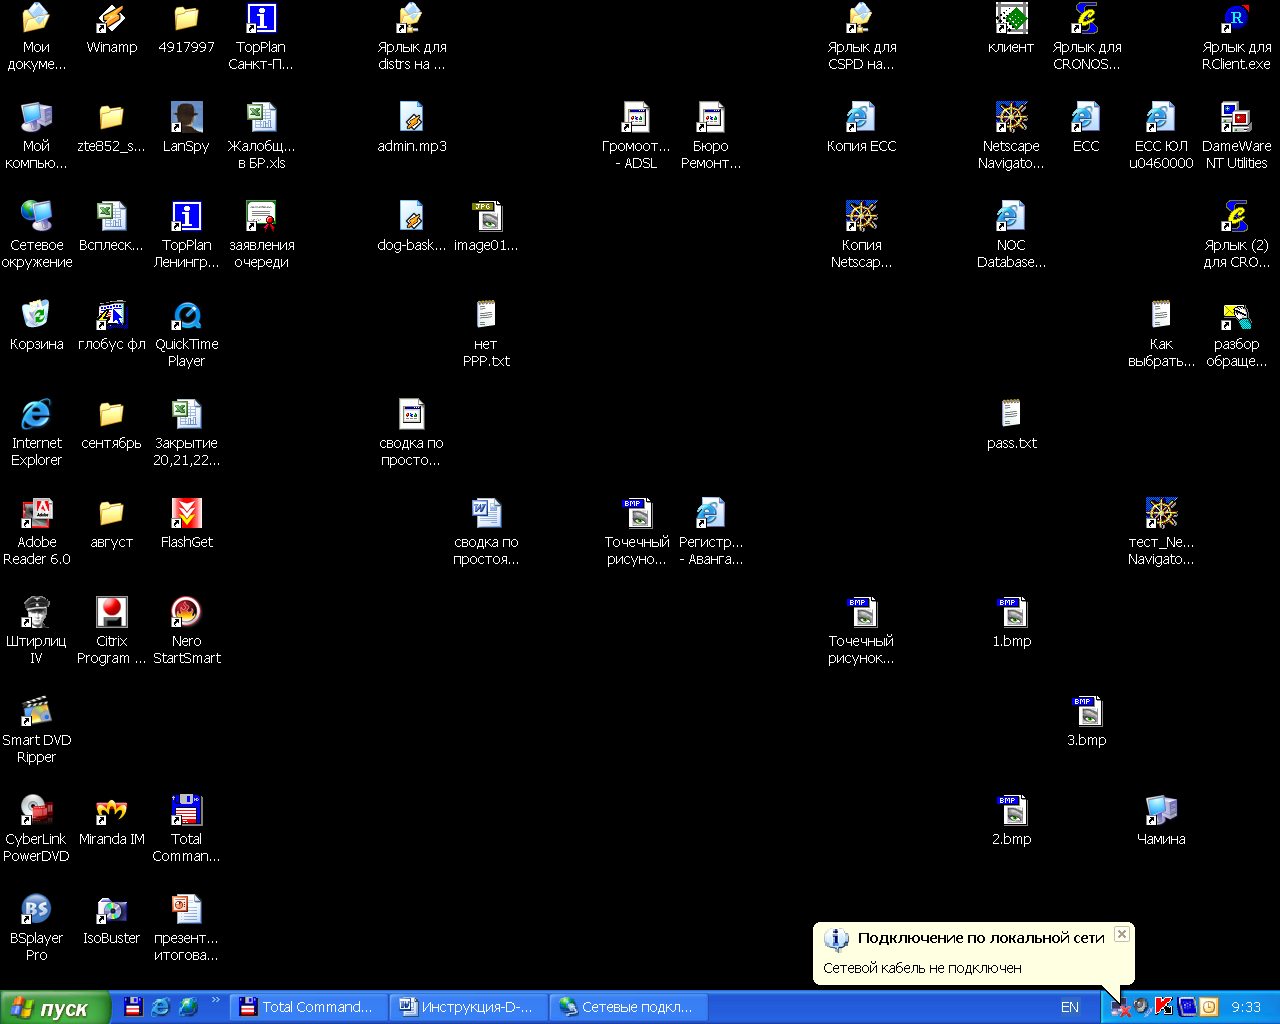Open CyberLink PowerDVD shortcut

point(36,829)
